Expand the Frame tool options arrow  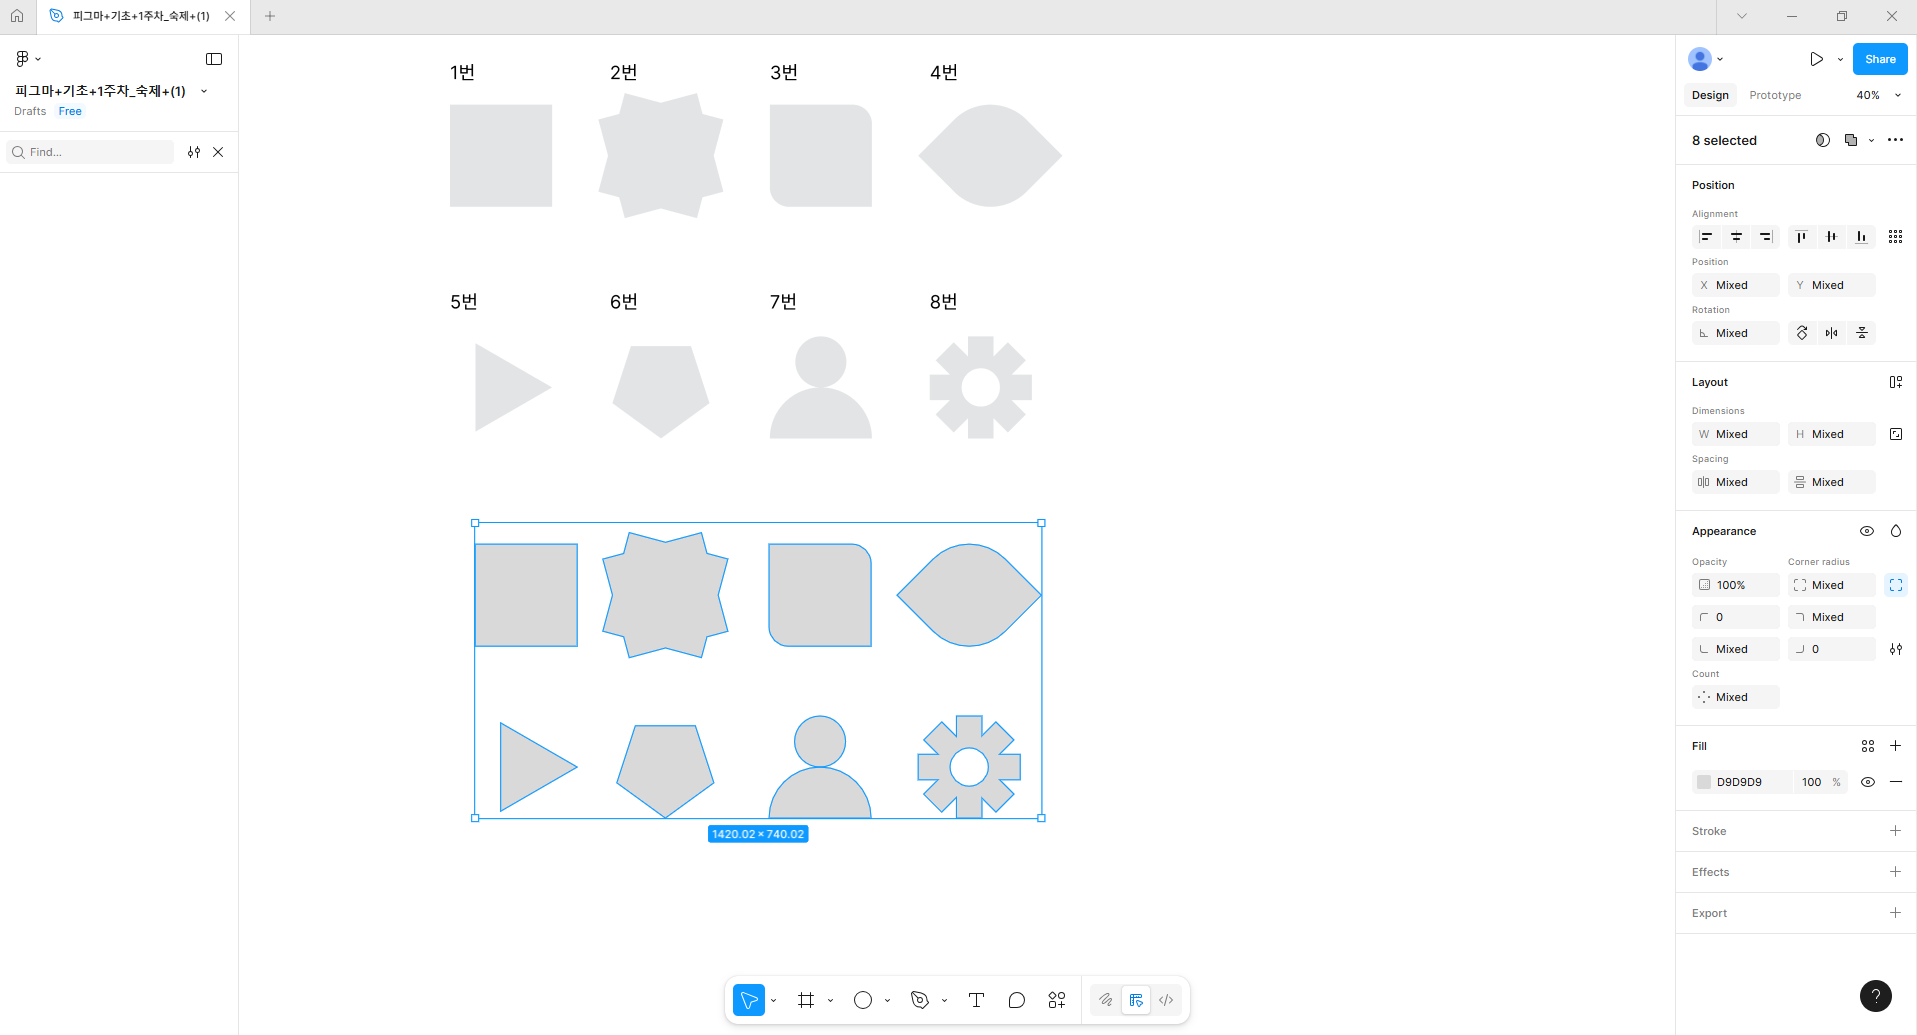830,1000
